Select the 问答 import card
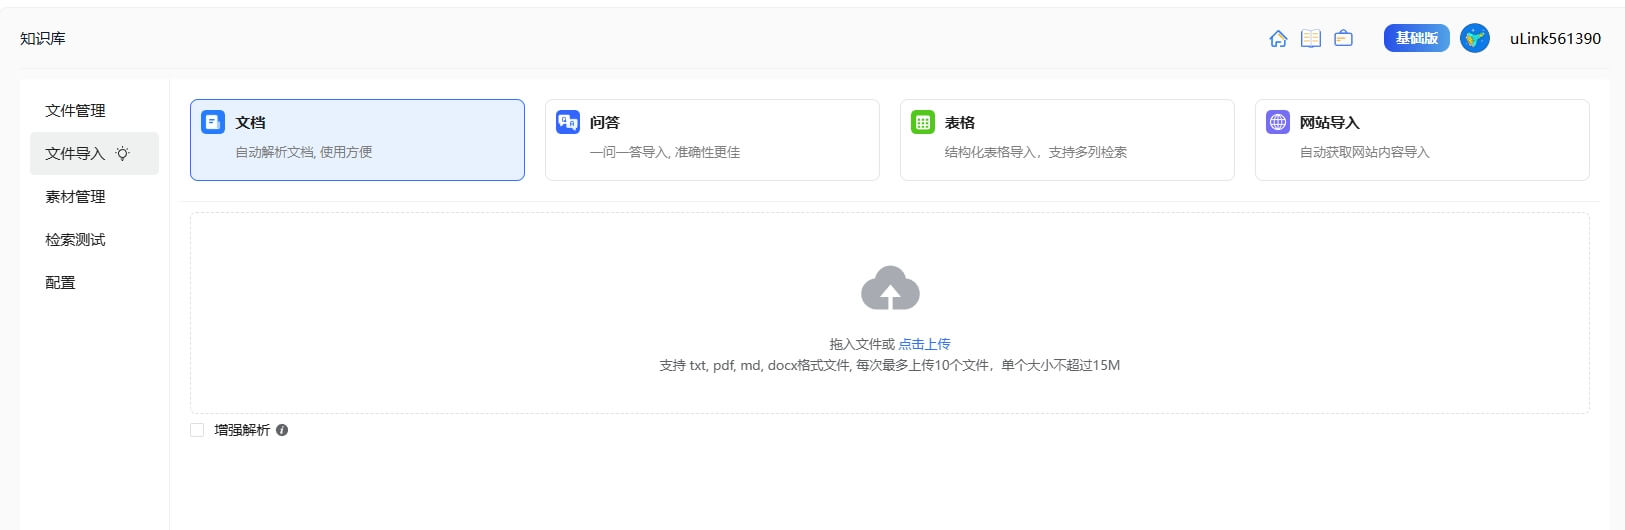1625x530 pixels. (712, 140)
